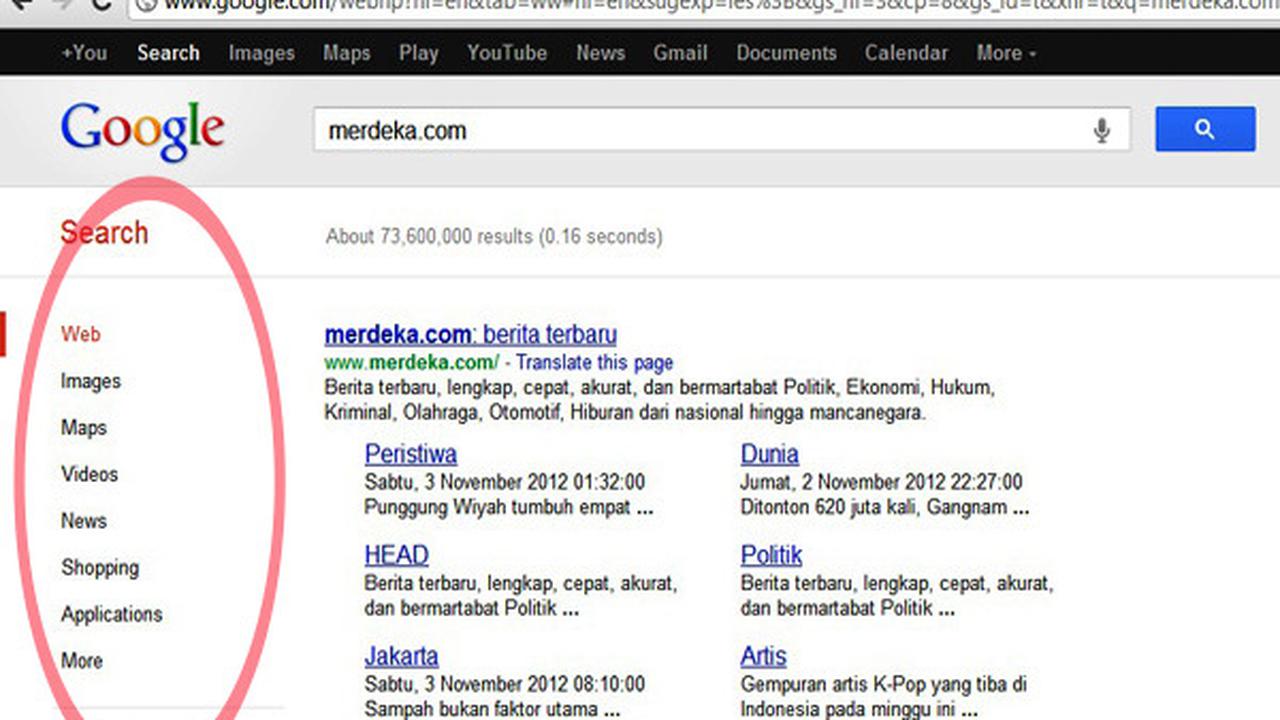This screenshot has width=1280, height=720.
Task: Open the HEAD sitelink
Action: click(x=396, y=555)
